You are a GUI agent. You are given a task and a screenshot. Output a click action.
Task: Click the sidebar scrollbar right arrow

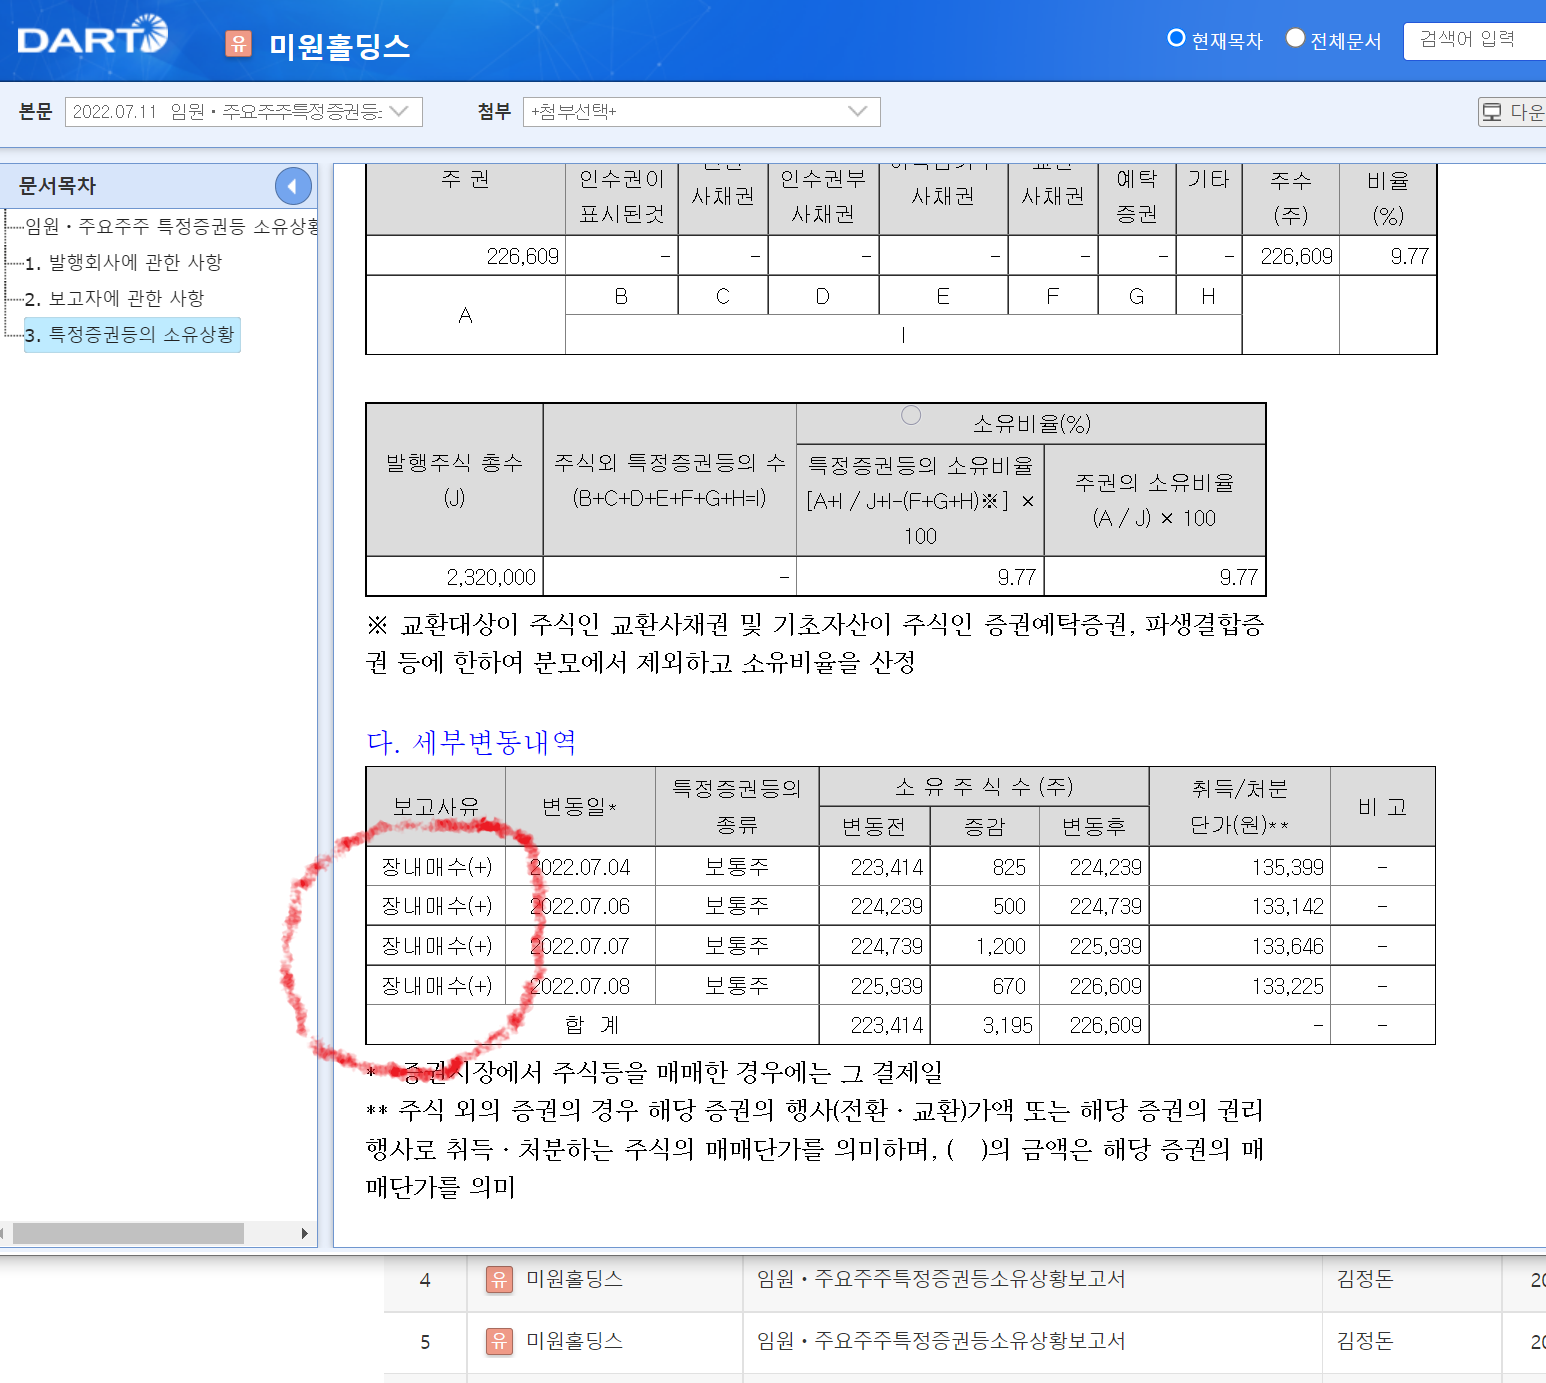[305, 1233]
